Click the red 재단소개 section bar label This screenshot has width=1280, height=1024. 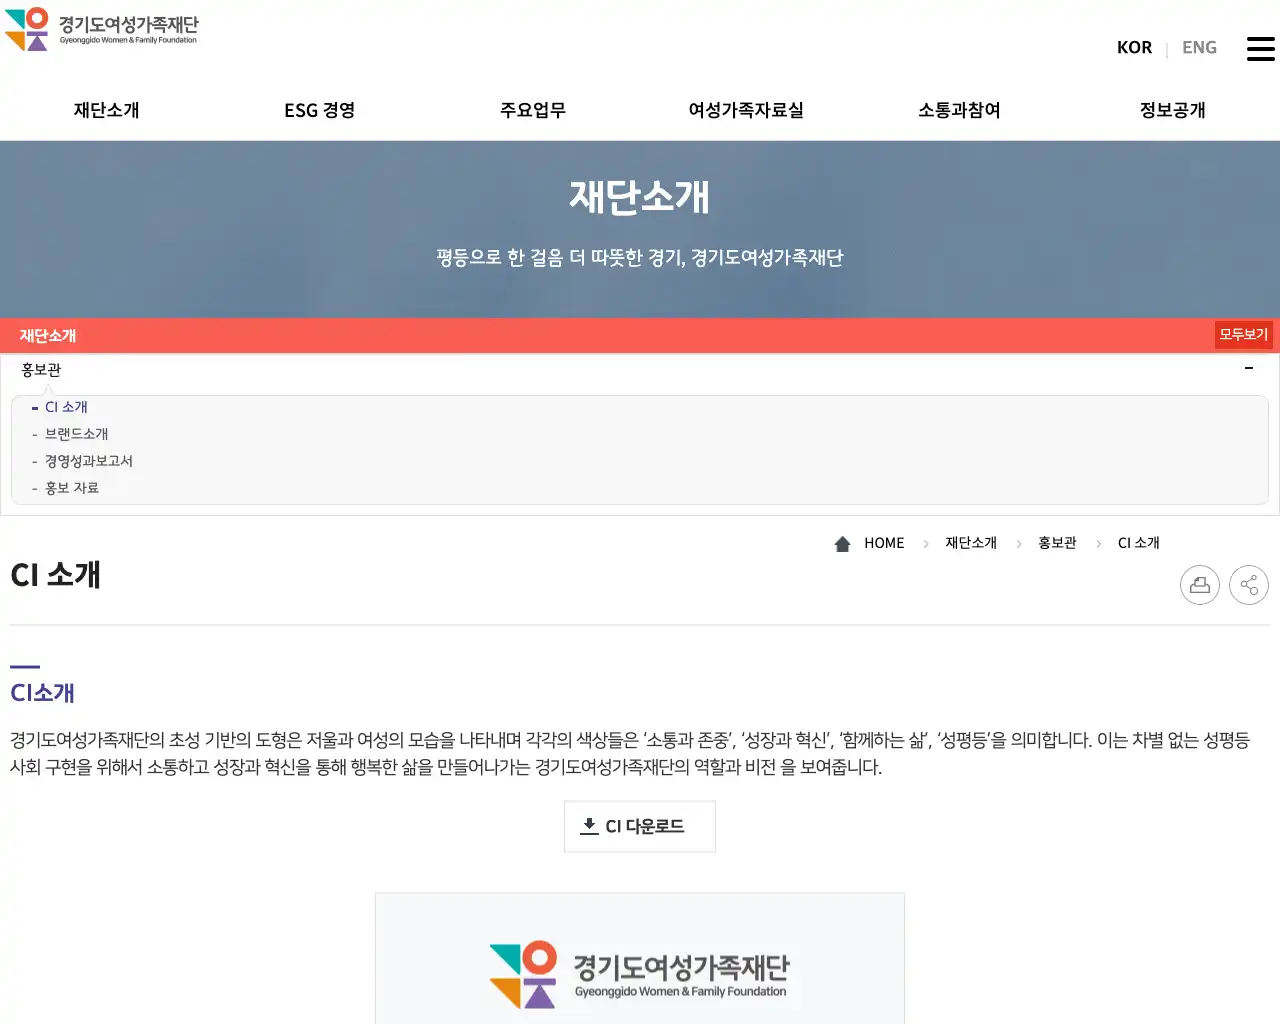(48, 336)
